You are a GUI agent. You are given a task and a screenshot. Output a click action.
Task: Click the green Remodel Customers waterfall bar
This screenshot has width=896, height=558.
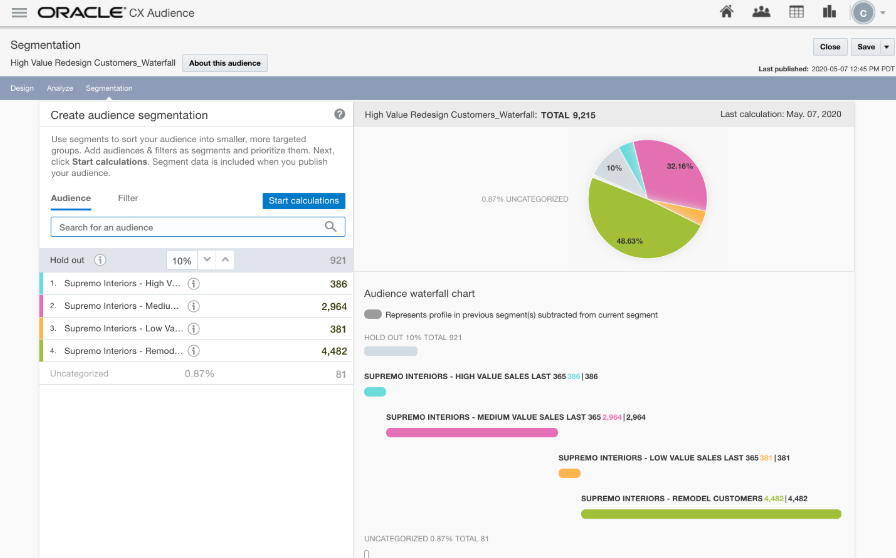pos(711,514)
